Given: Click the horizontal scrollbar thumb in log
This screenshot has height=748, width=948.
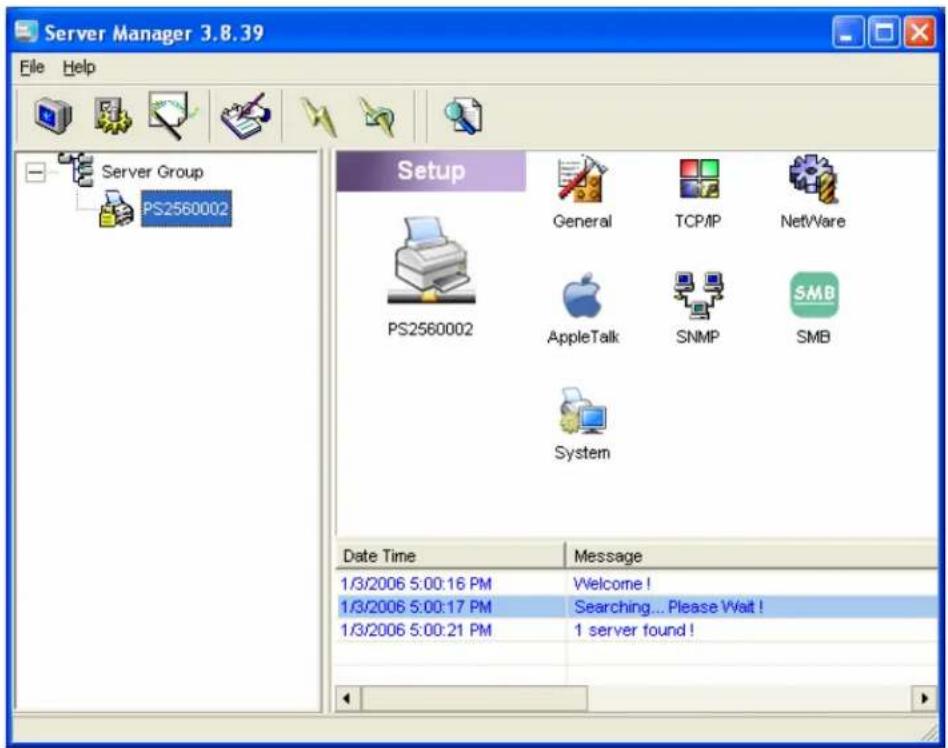Looking at the screenshot, I should click(474, 698).
